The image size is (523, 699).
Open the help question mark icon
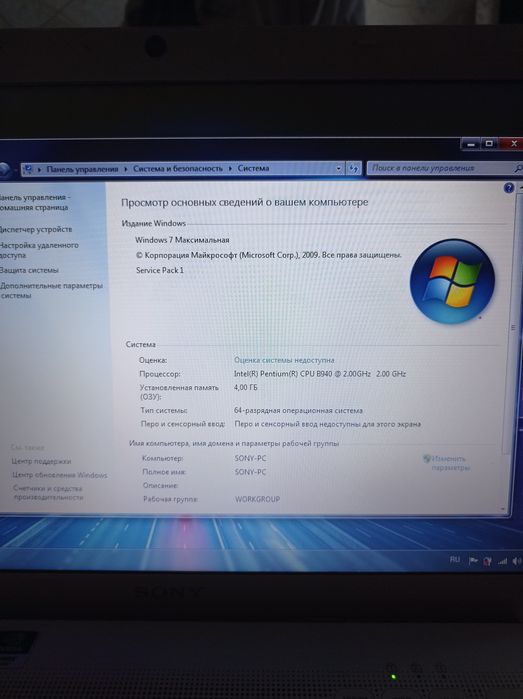508,189
